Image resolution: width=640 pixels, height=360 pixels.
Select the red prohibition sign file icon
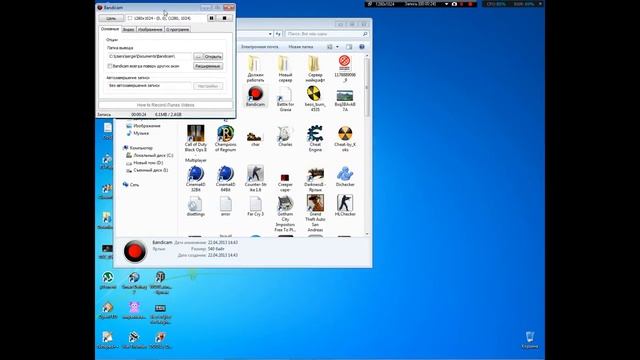click(x=344, y=69)
